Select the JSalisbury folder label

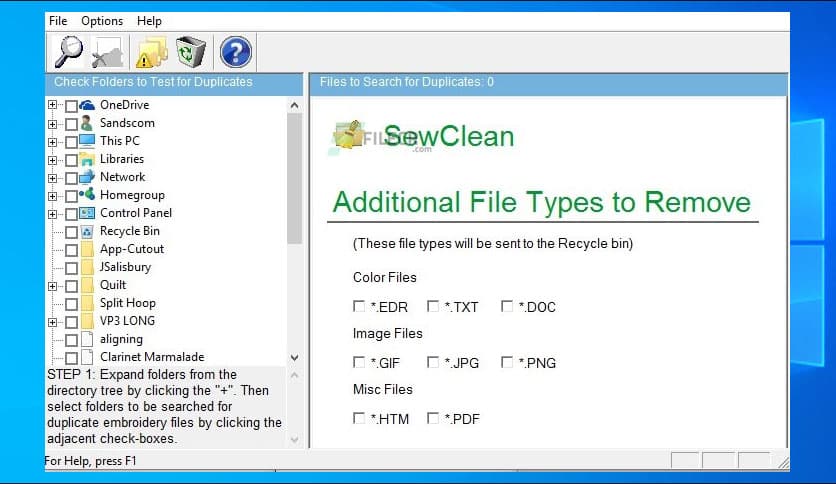click(x=125, y=267)
